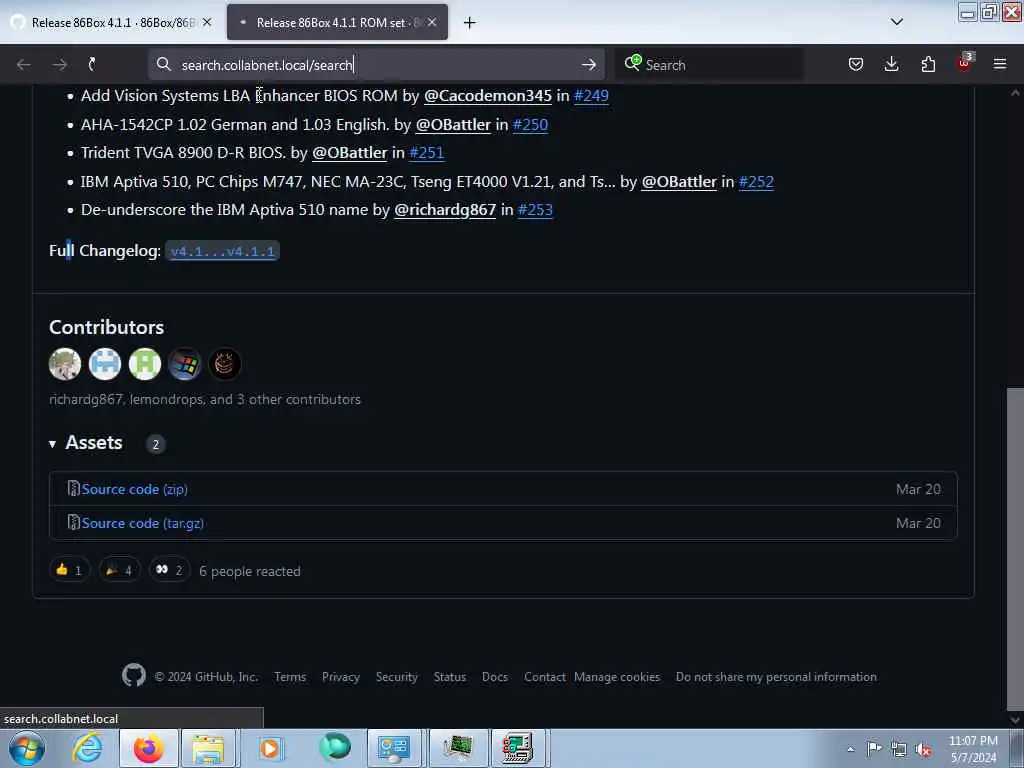
Task: Click Firefox taskbar icon
Action: tap(149, 748)
